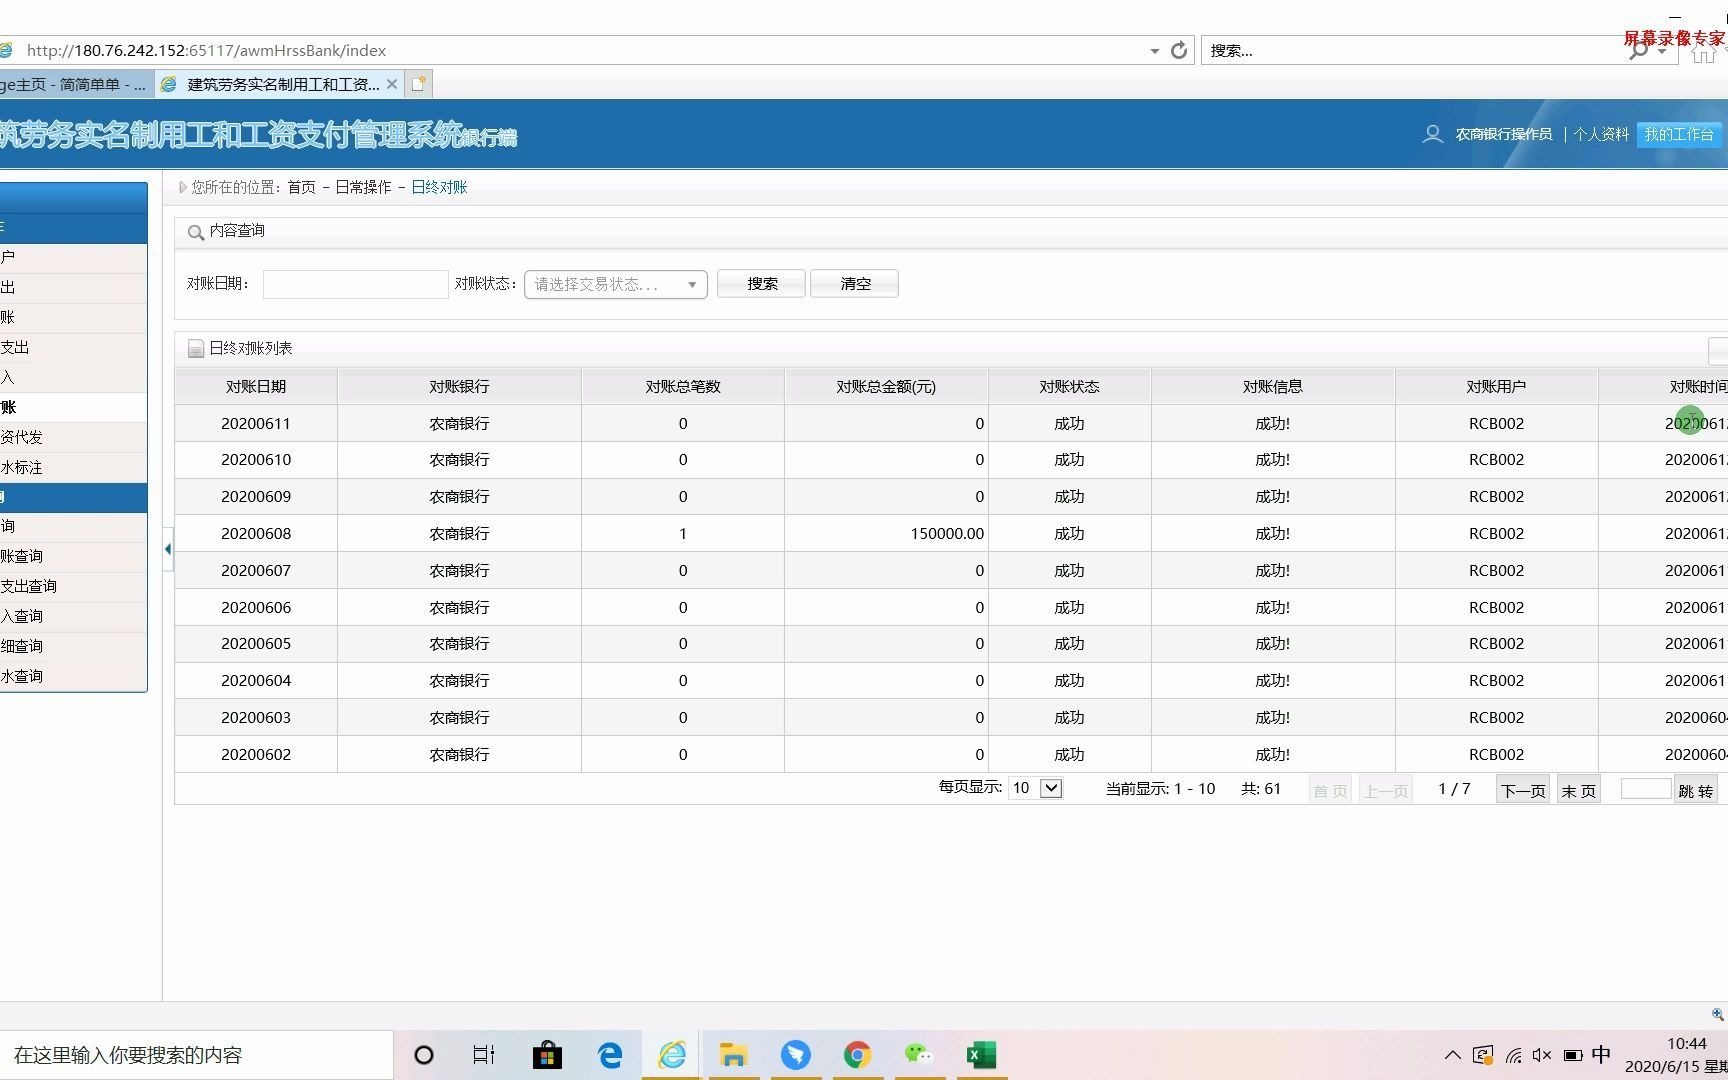Click the 对账总笔数 column header
Screen dimensions: 1728x1080
click(683, 386)
